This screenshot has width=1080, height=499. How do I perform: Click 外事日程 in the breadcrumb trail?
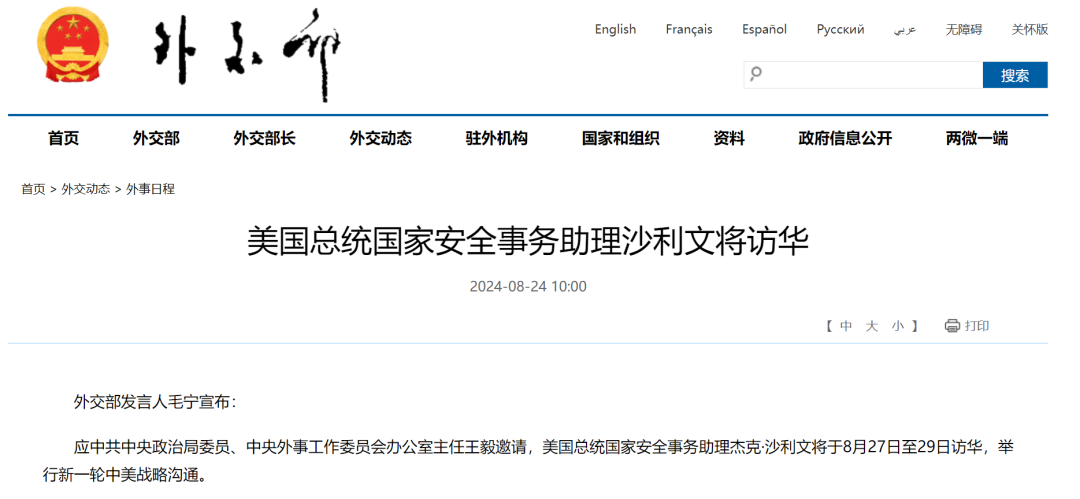[150, 188]
